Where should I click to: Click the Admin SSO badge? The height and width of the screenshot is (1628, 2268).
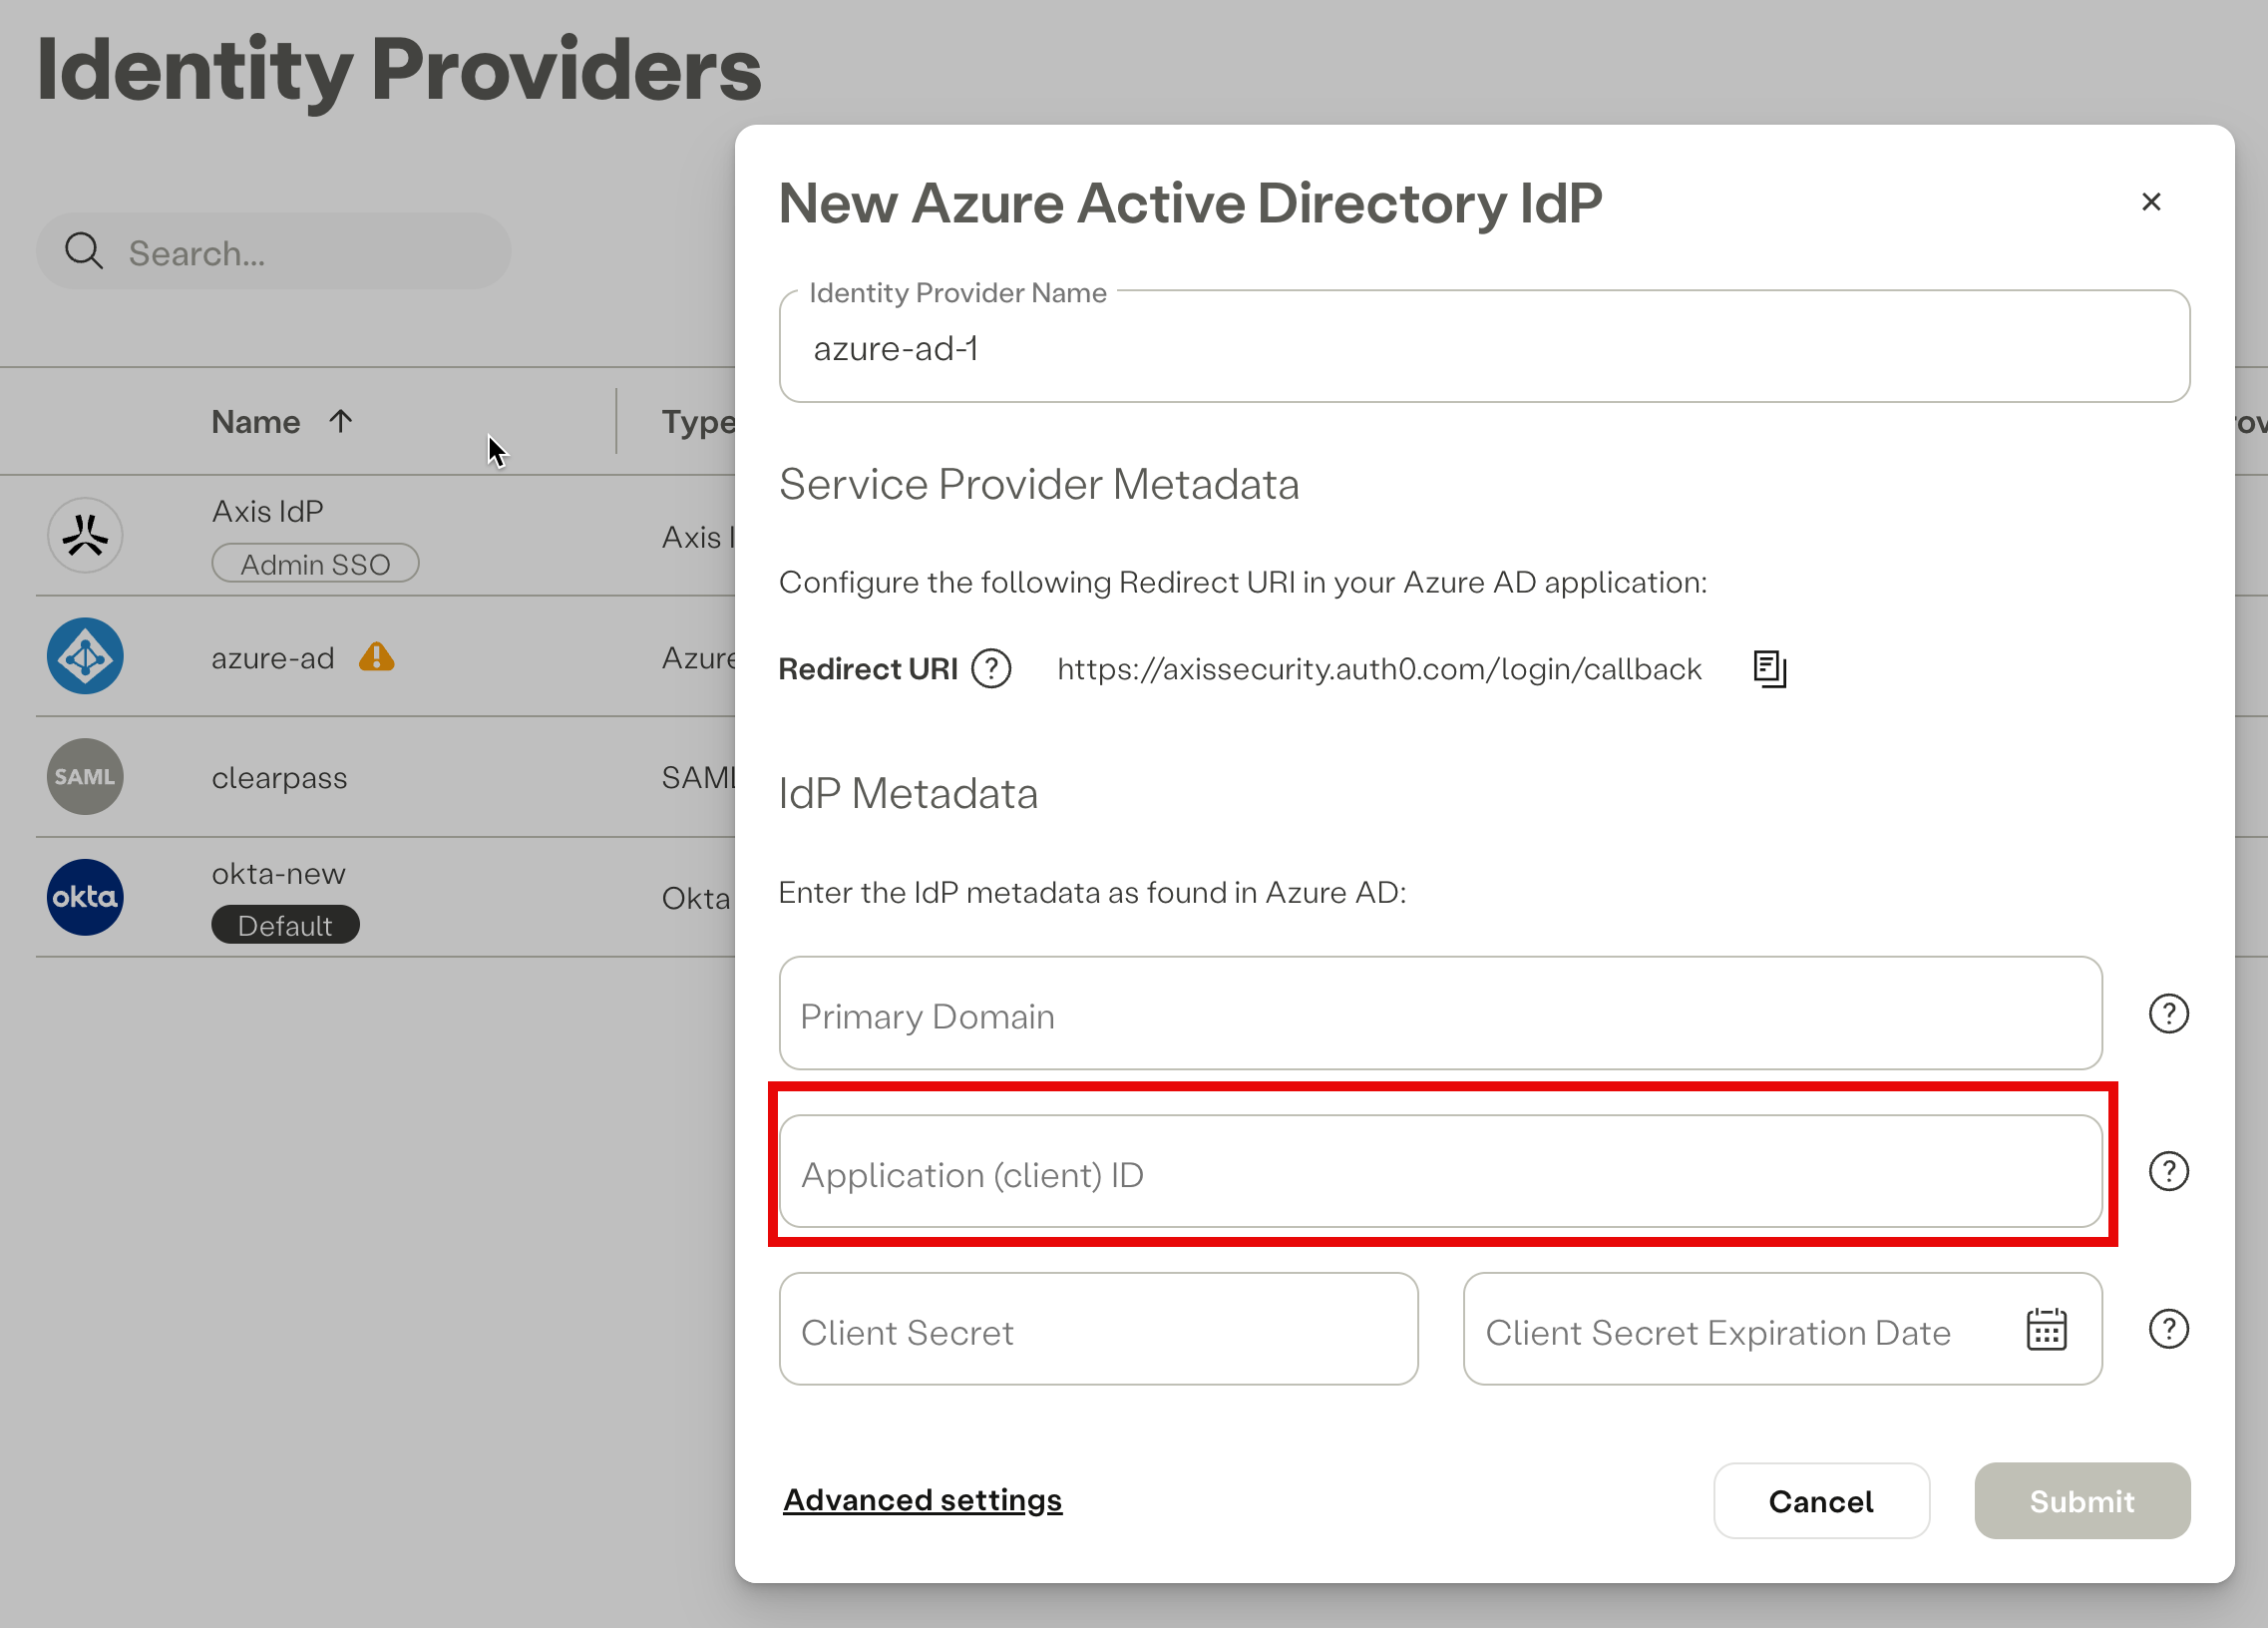(315, 564)
